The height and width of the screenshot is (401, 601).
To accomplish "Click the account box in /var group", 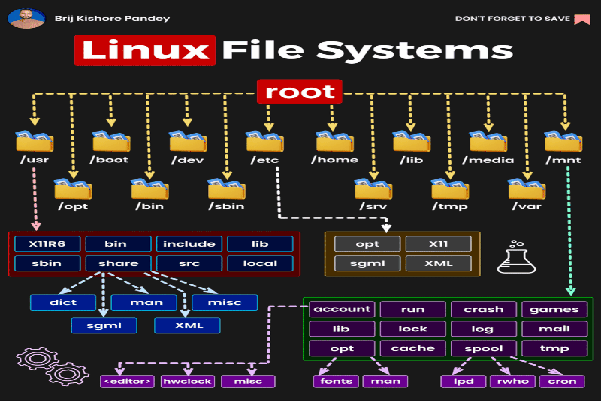I will (x=341, y=309).
